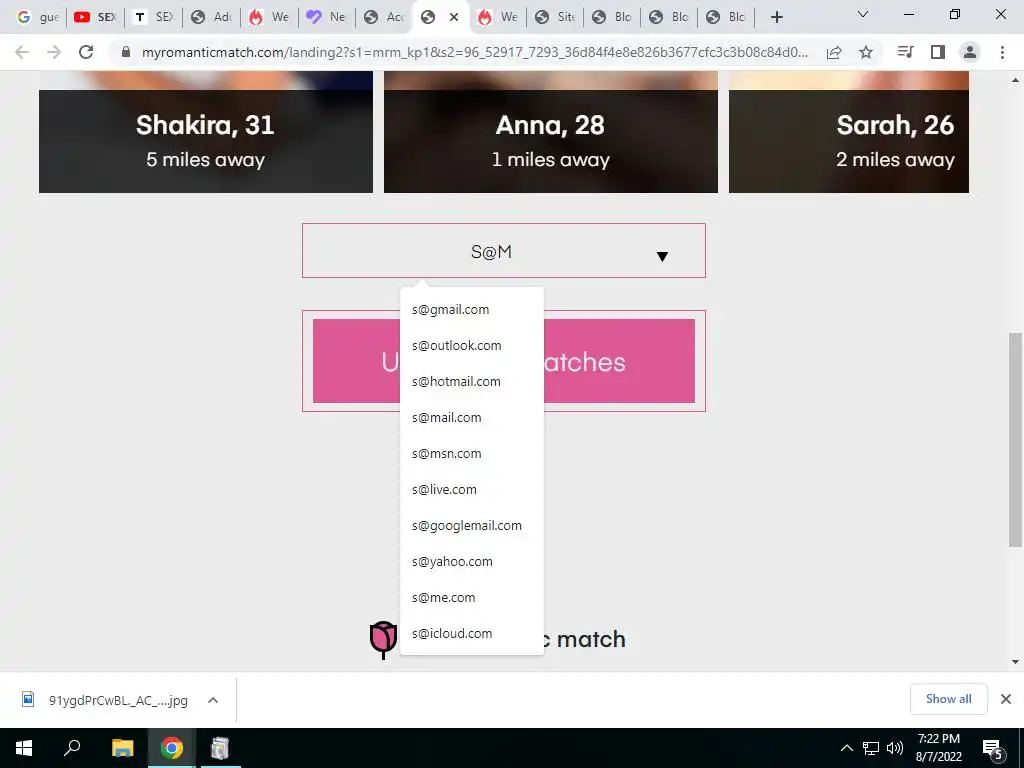Click Show all downloads button
The height and width of the screenshot is (768, 1024).
click(948, 699)
